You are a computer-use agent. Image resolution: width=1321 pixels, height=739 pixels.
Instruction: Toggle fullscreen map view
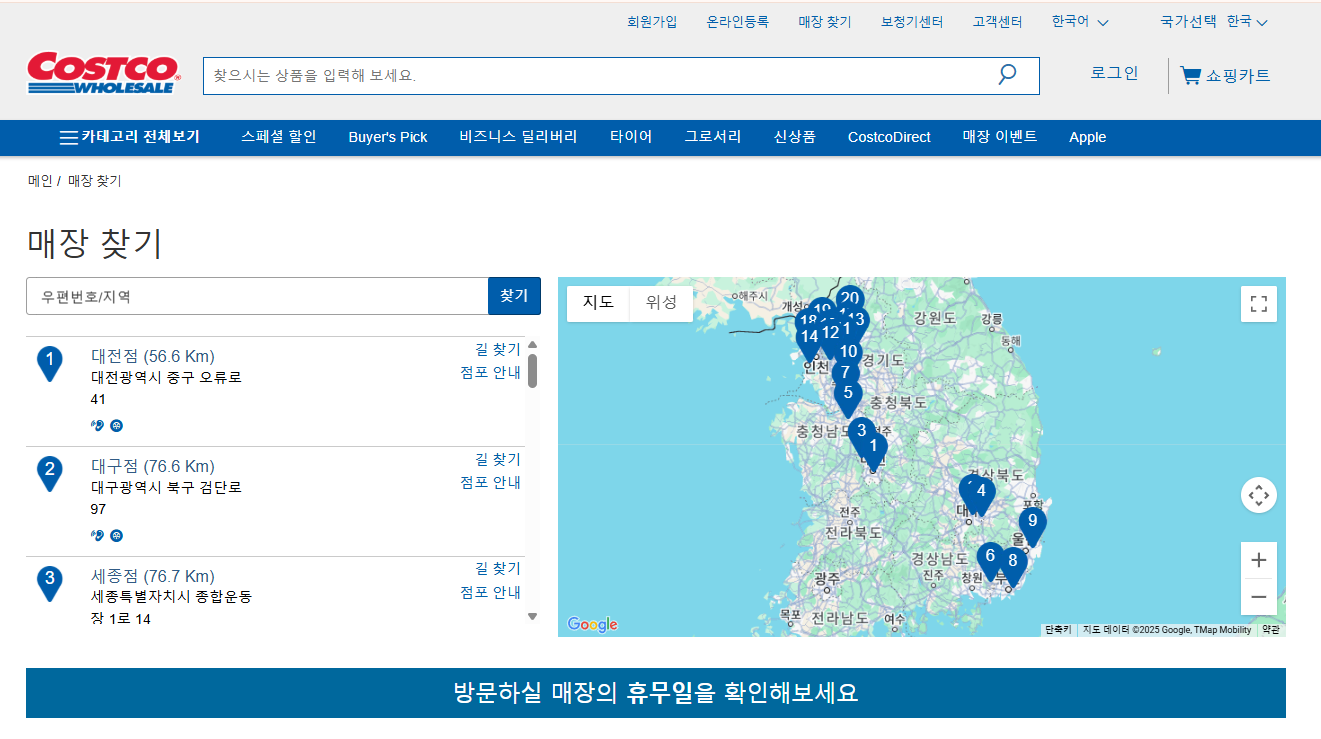pos(1259,304)
